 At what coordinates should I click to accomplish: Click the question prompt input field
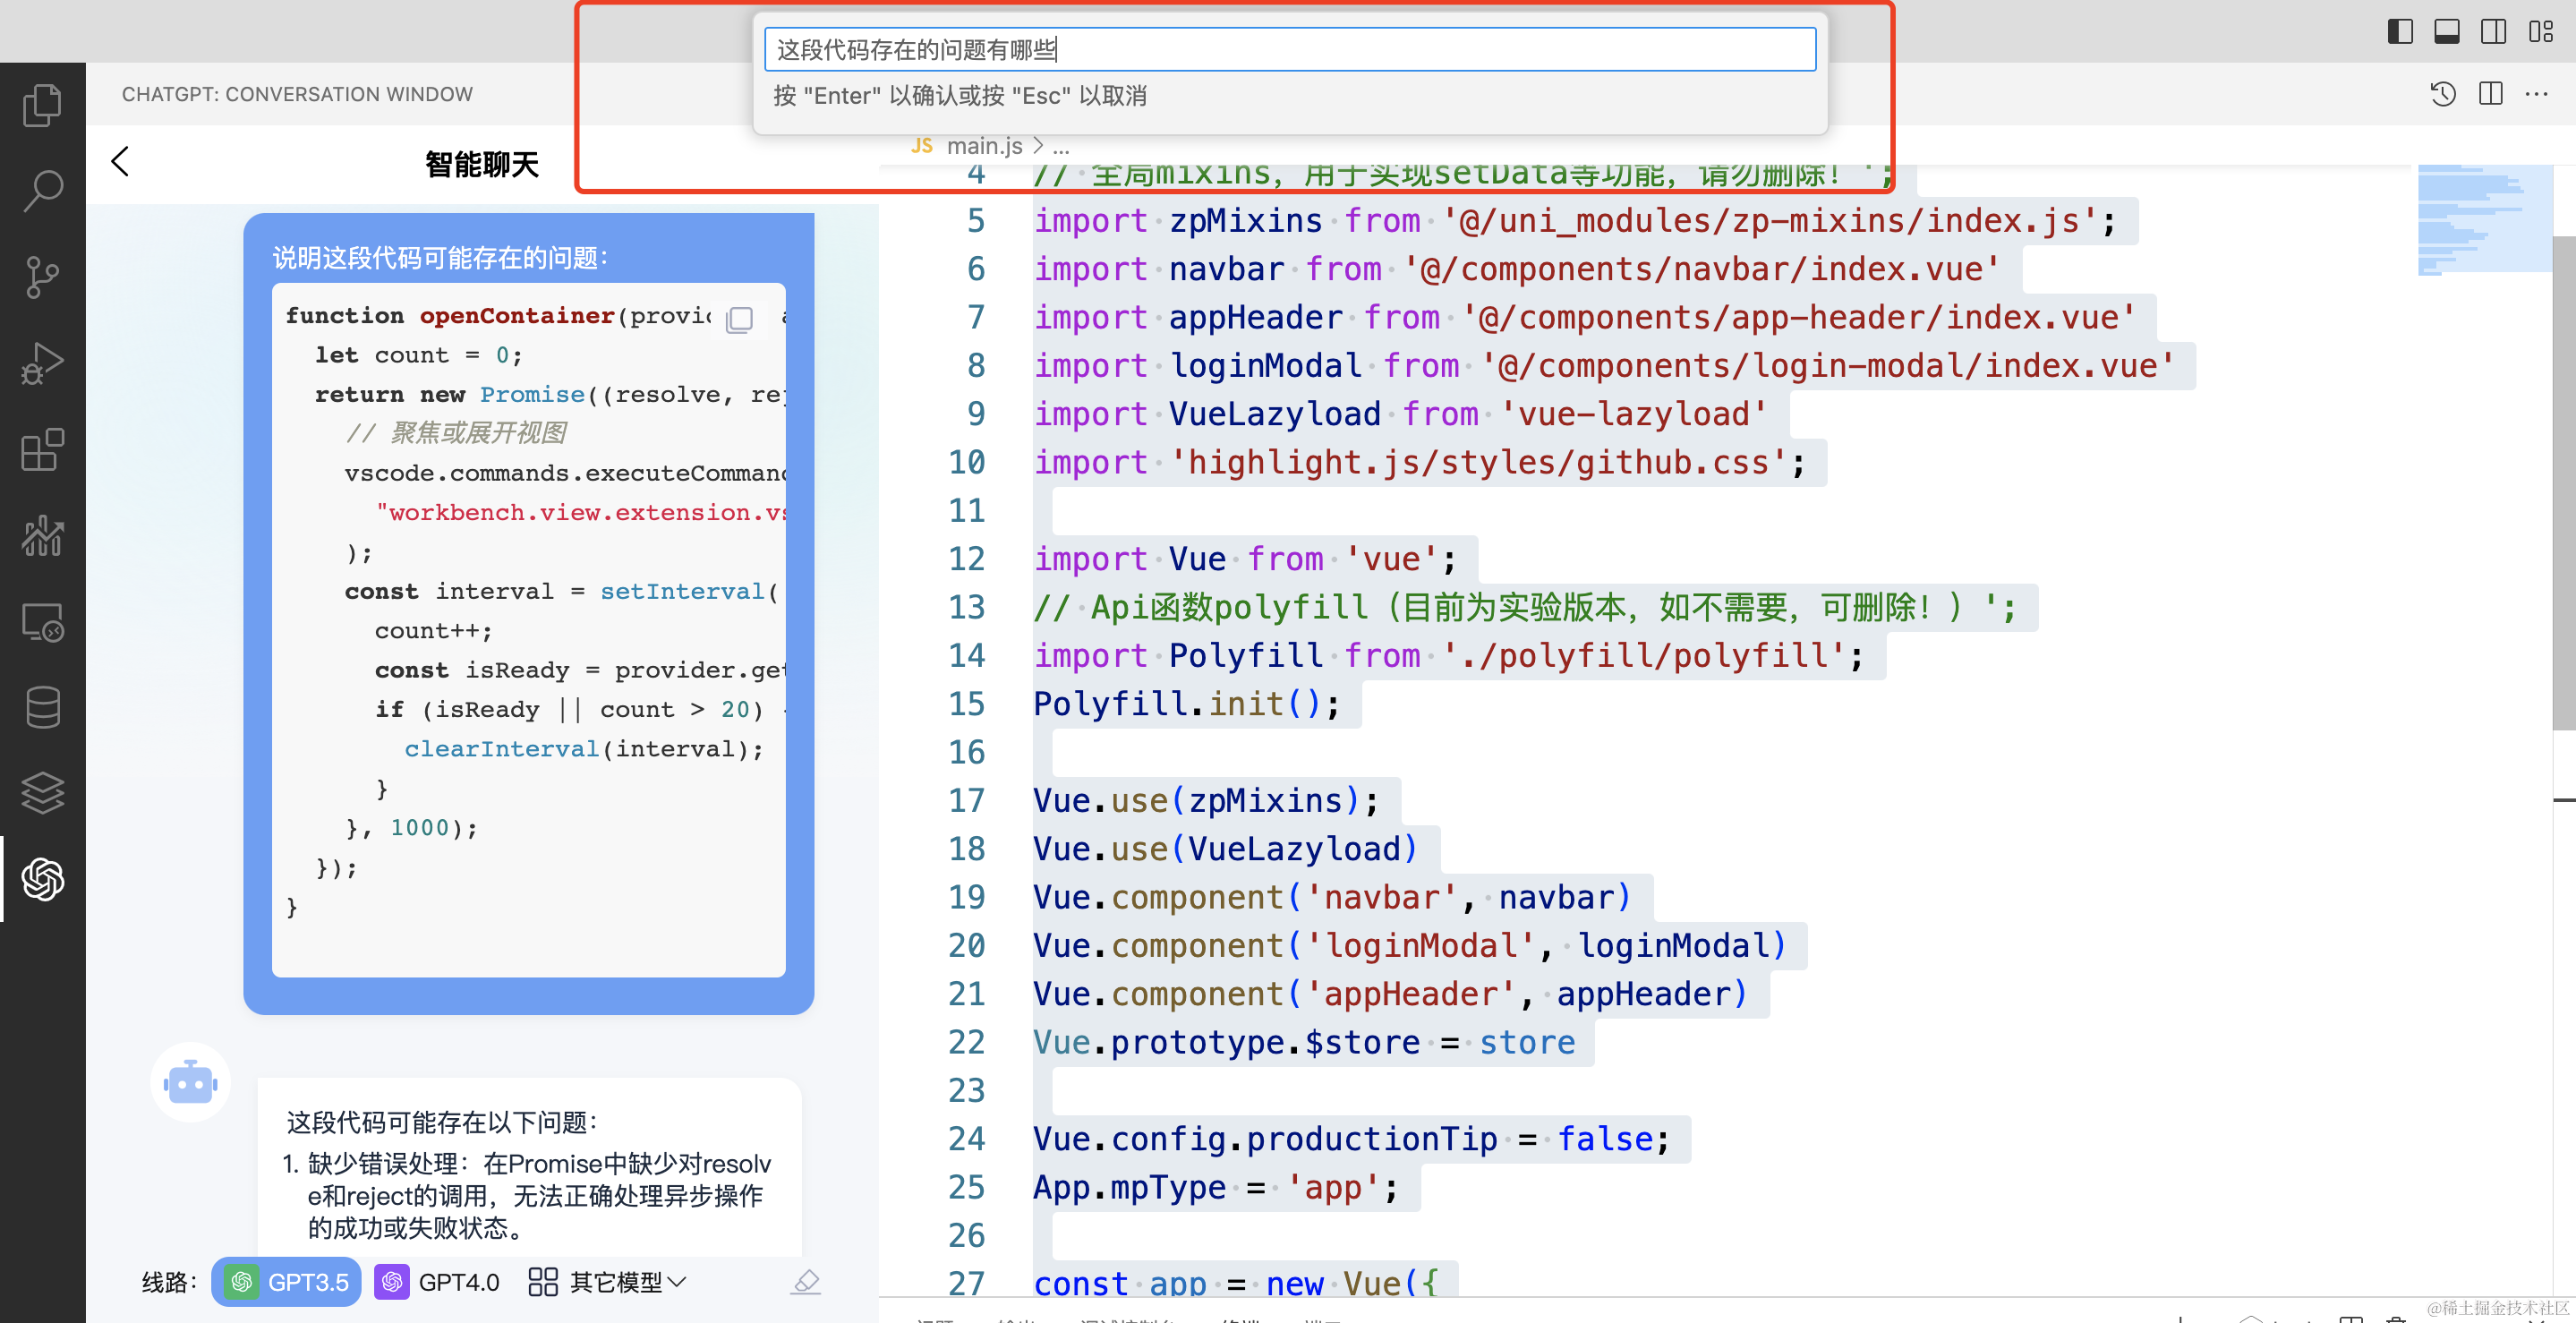pyautogui.click(x=1289, y=49)
